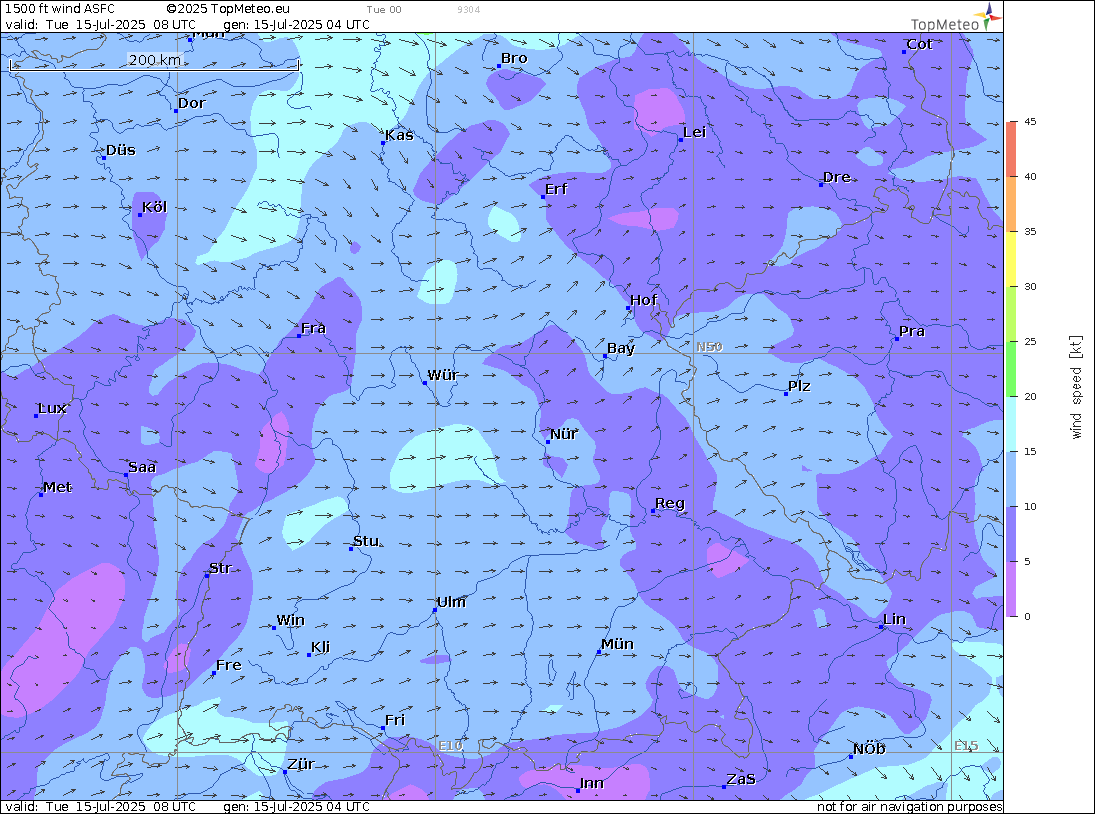
Task: Click the Dre city label
Action: point(837,177)
